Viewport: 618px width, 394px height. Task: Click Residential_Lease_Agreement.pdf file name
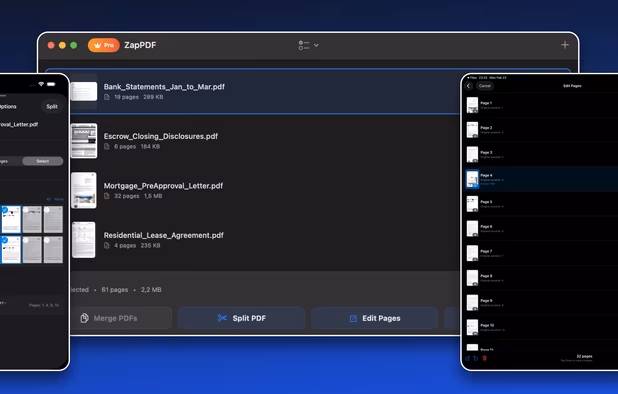(164, 235)
